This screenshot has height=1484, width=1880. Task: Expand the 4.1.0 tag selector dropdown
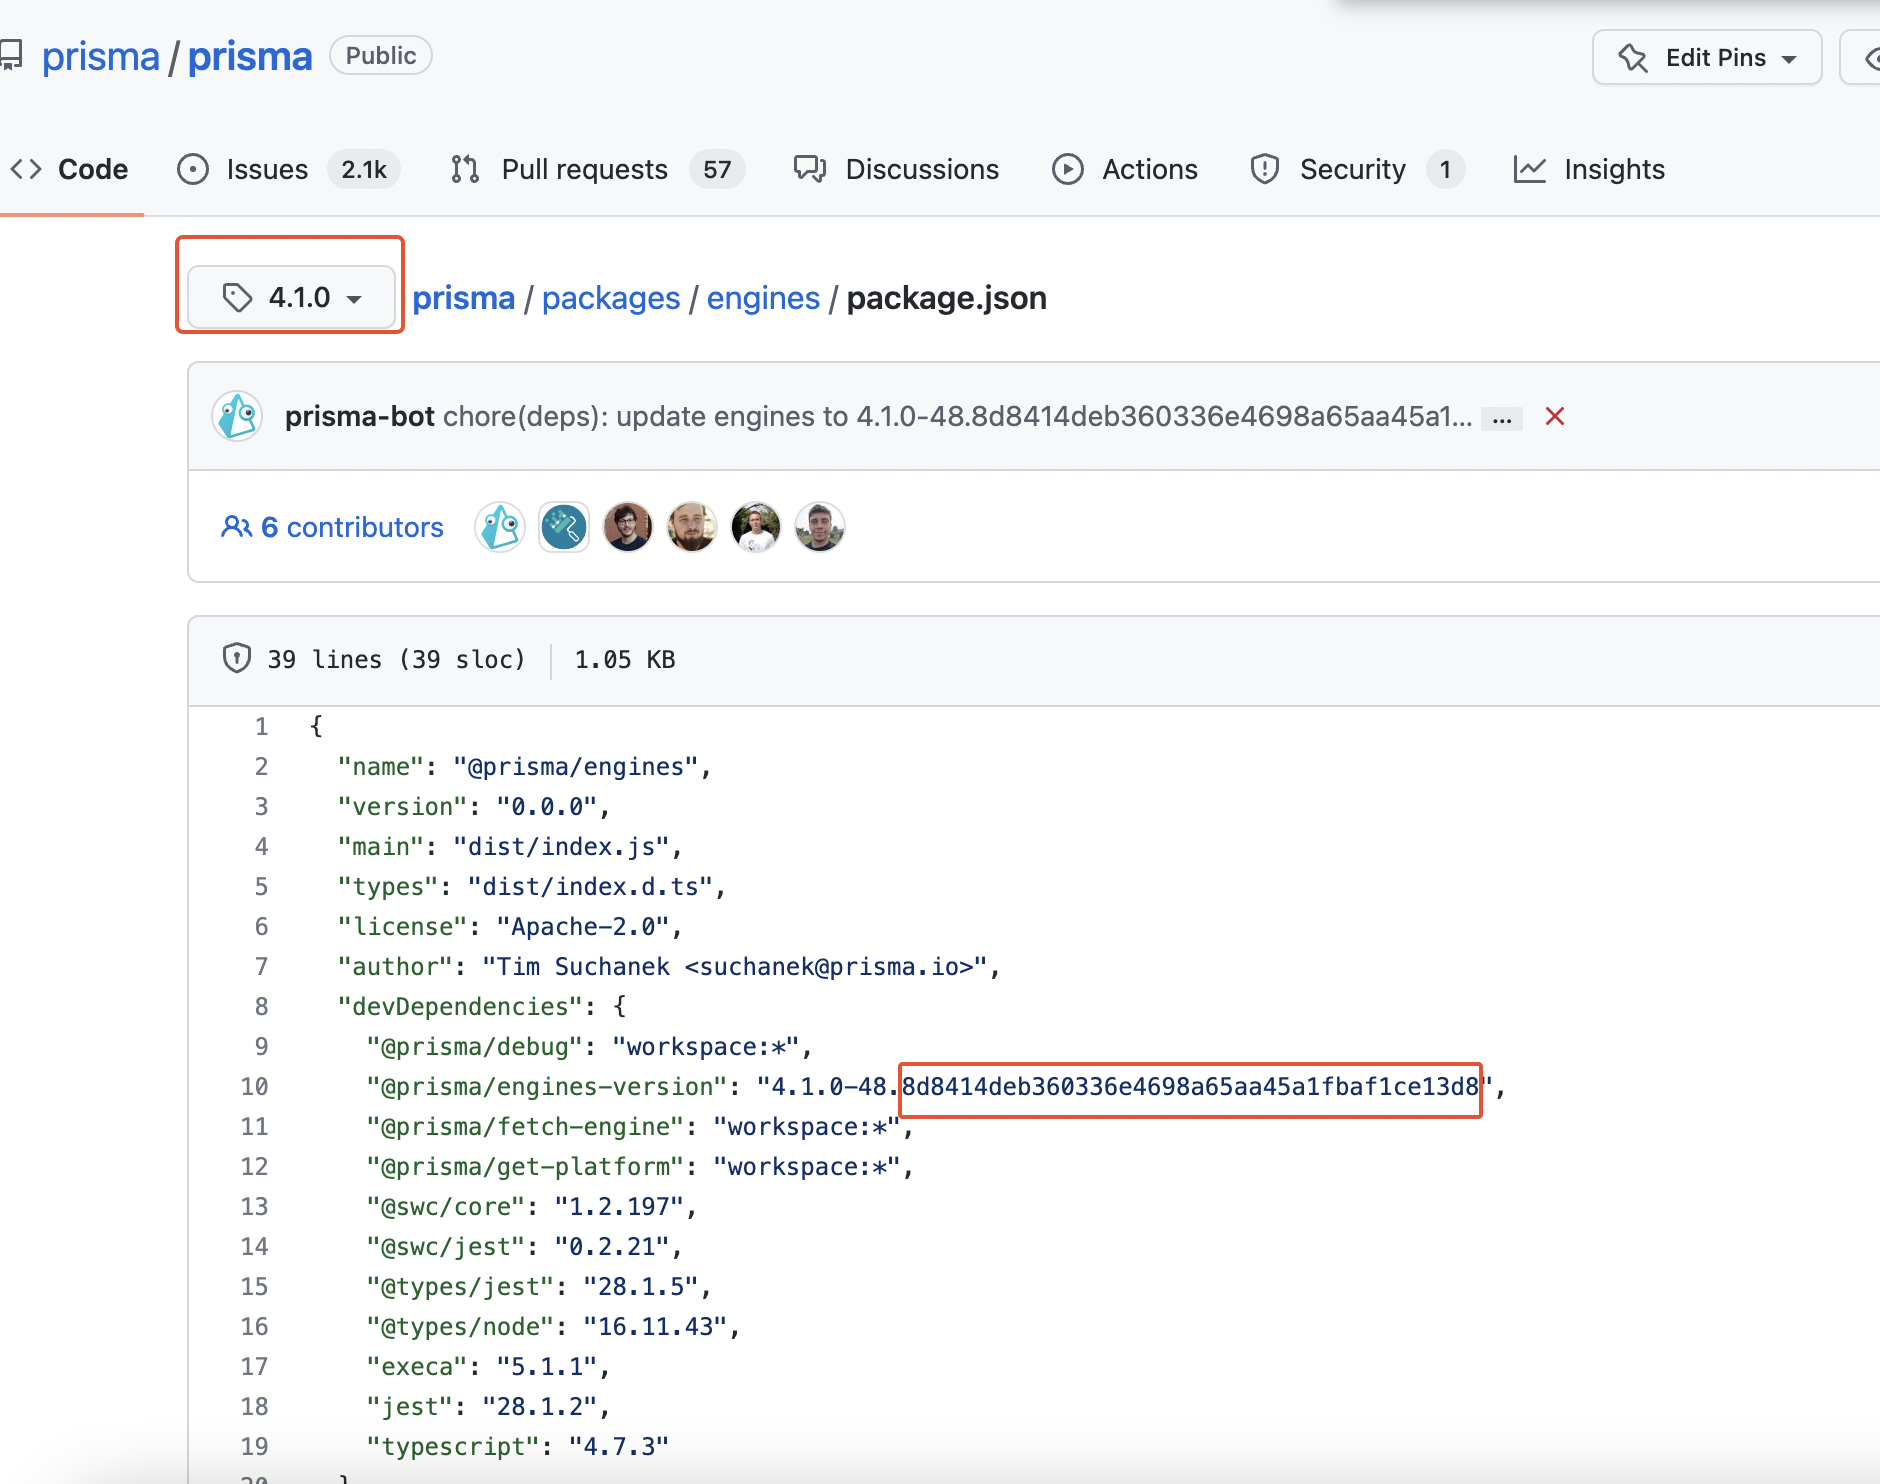click(291, 297)
